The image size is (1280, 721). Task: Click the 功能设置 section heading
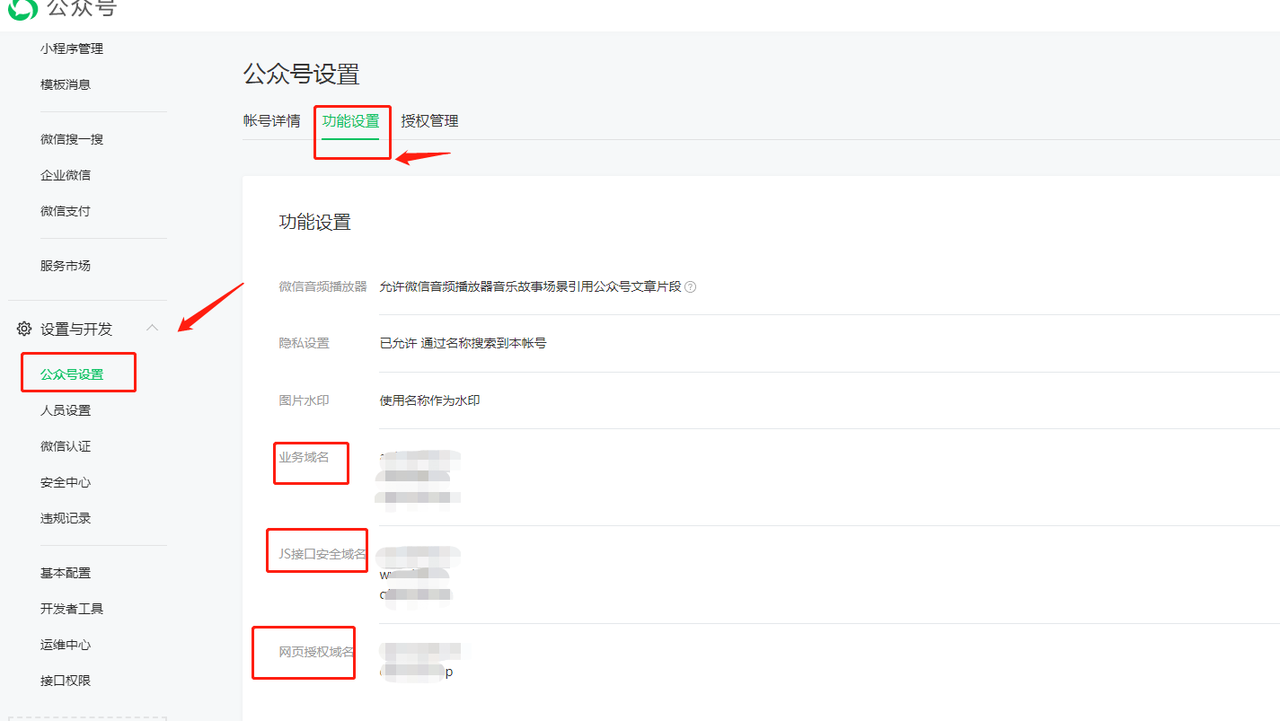315,222
